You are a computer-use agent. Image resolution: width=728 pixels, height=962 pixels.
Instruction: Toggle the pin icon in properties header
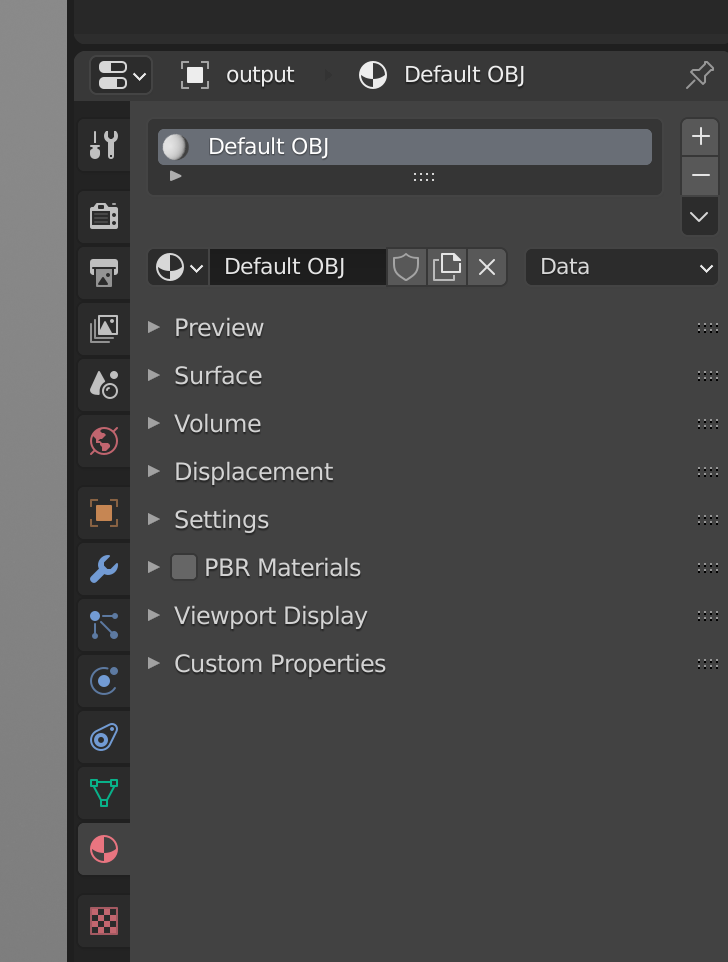point(700,75)
